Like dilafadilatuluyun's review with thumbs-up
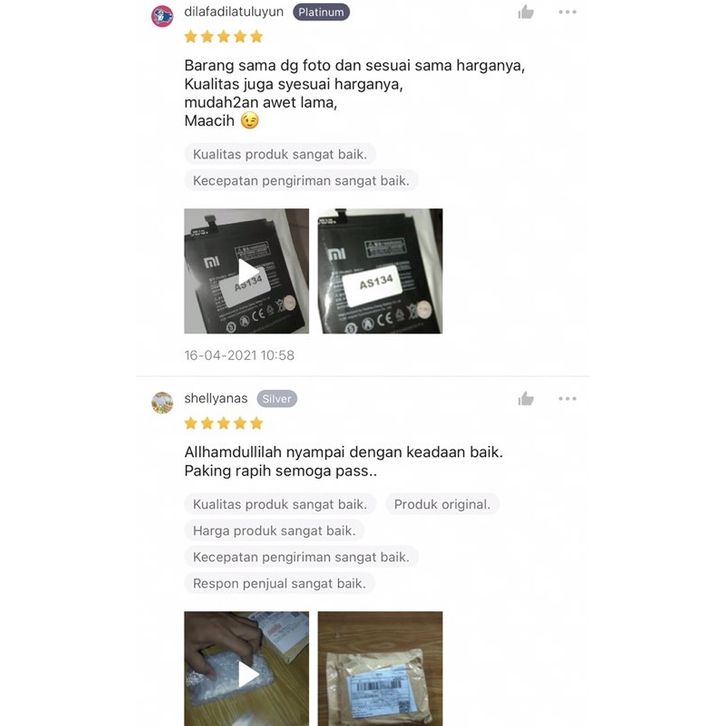This screenshot has width=726, height=726. click(x=526, y=12)
